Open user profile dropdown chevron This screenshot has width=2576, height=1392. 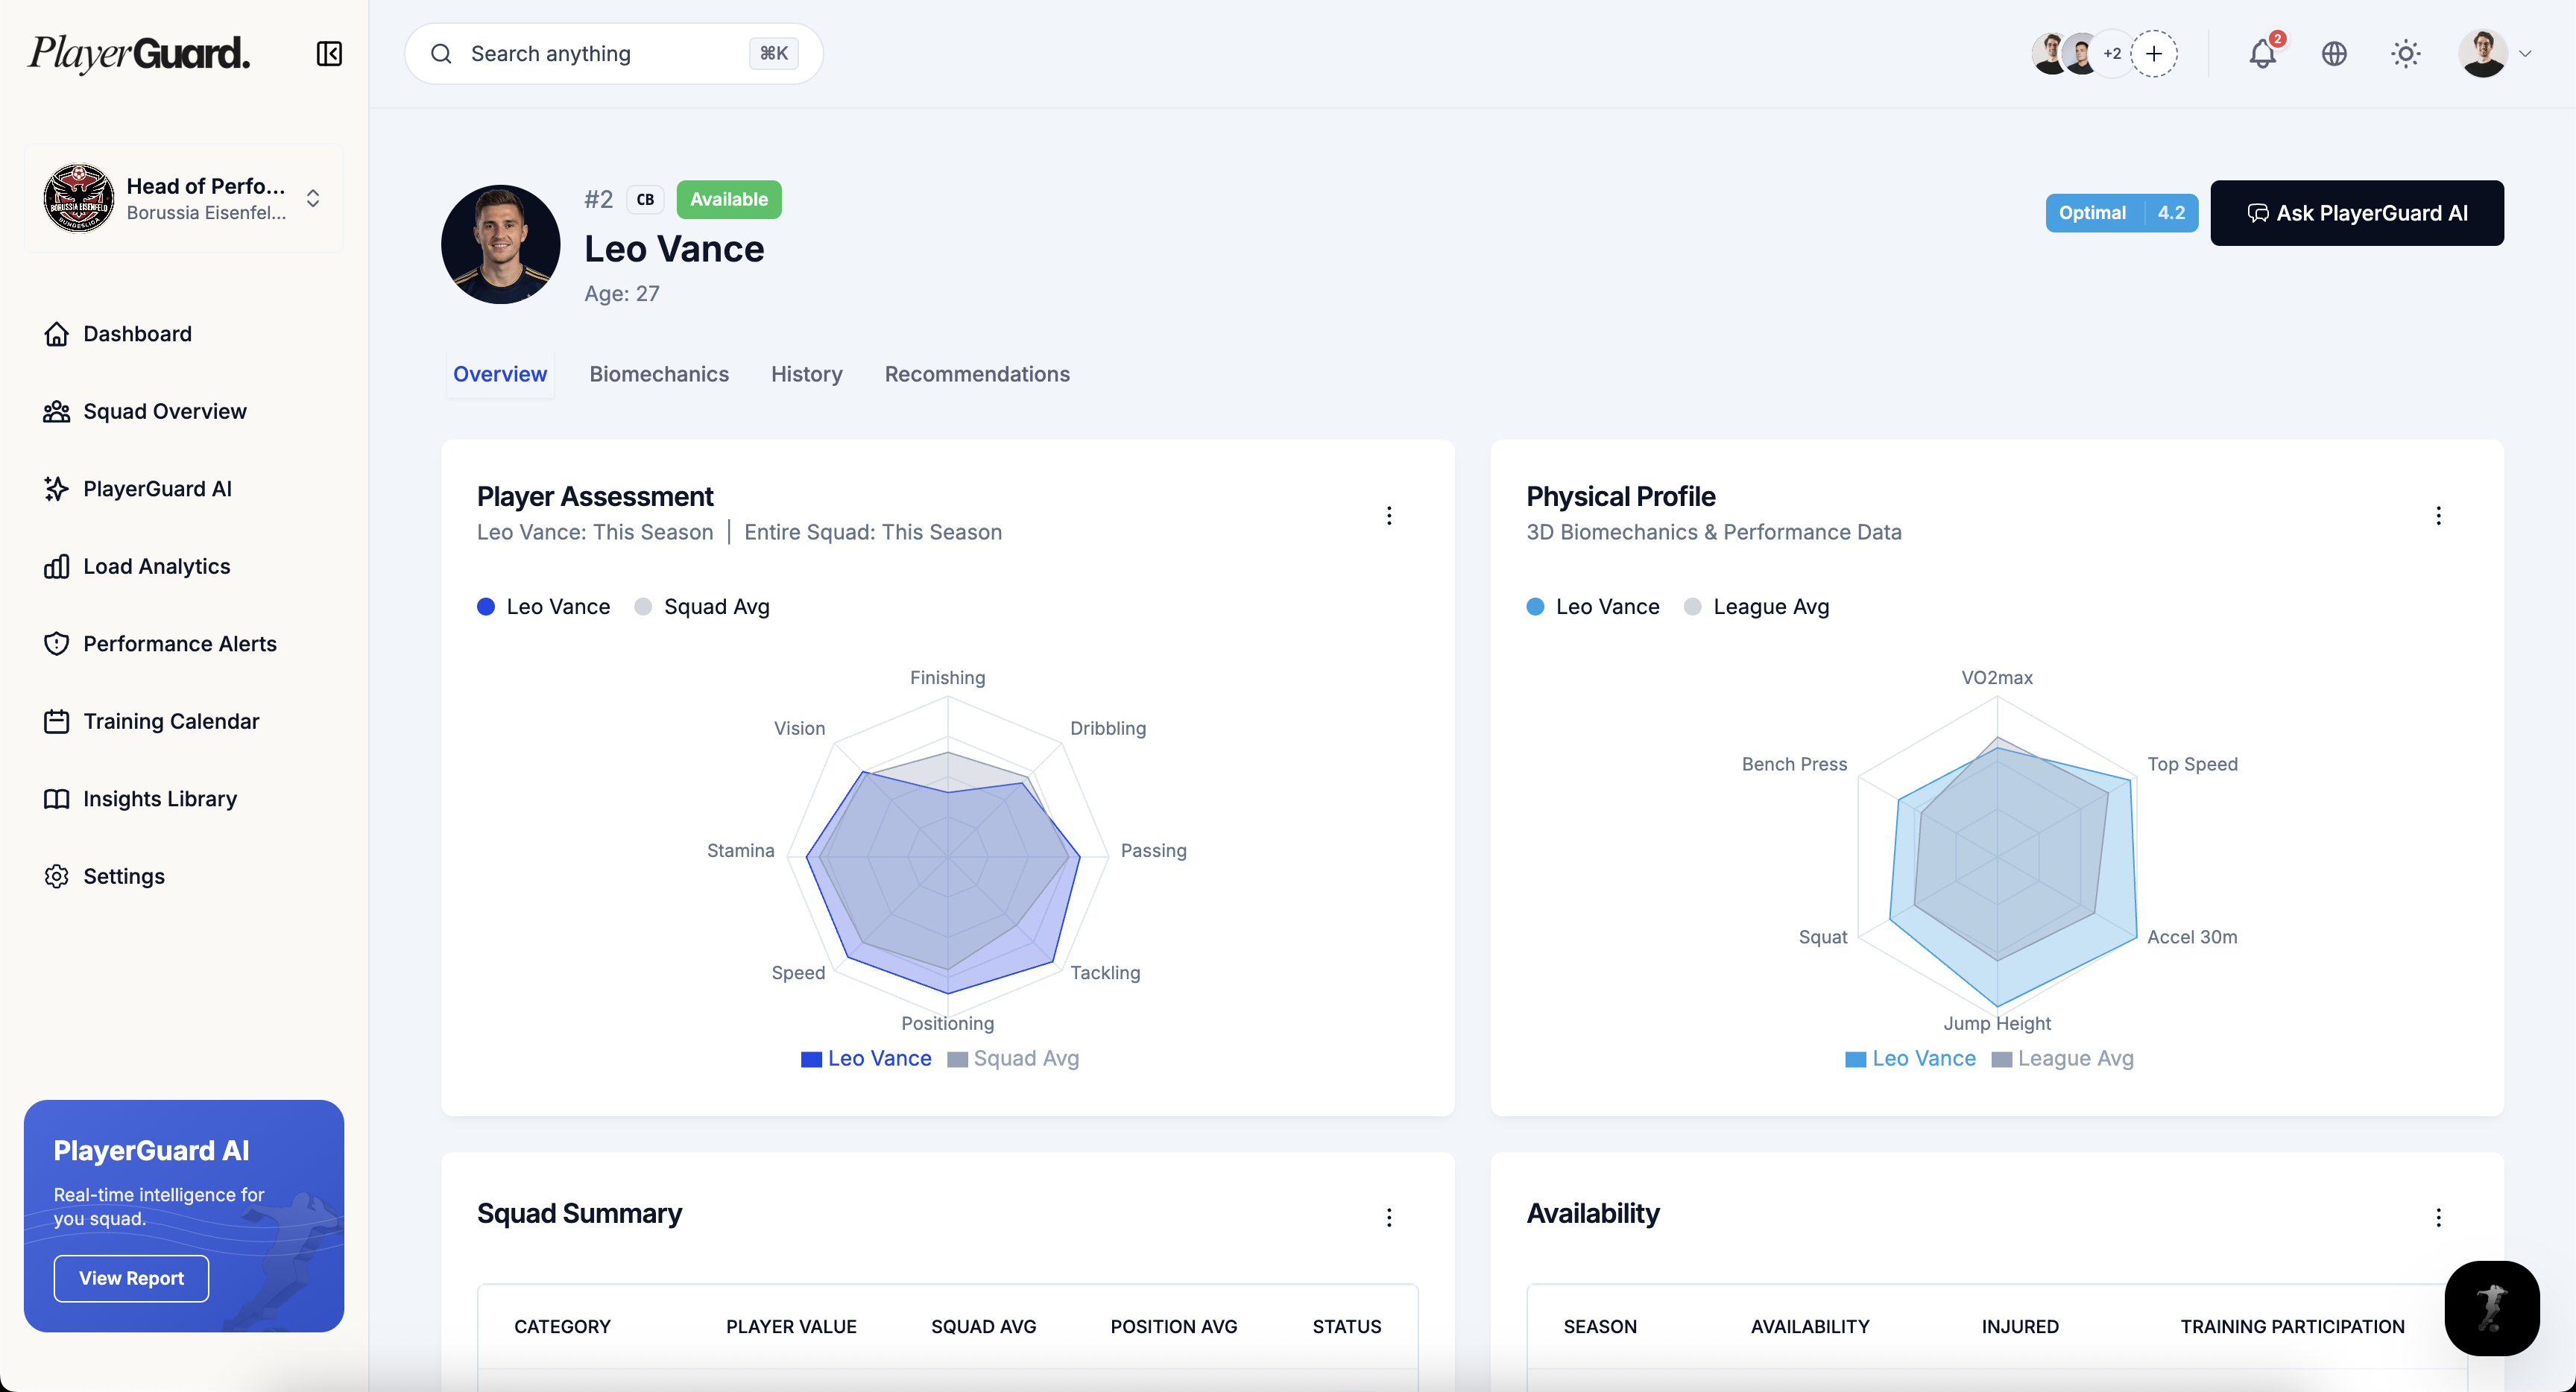(x=2525, y=54)
